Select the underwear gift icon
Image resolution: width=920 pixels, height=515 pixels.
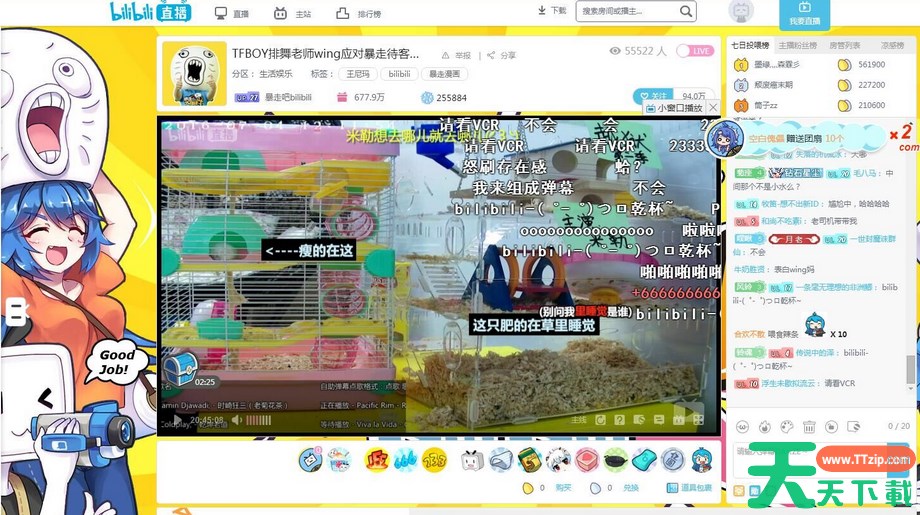tap(500, 460)
